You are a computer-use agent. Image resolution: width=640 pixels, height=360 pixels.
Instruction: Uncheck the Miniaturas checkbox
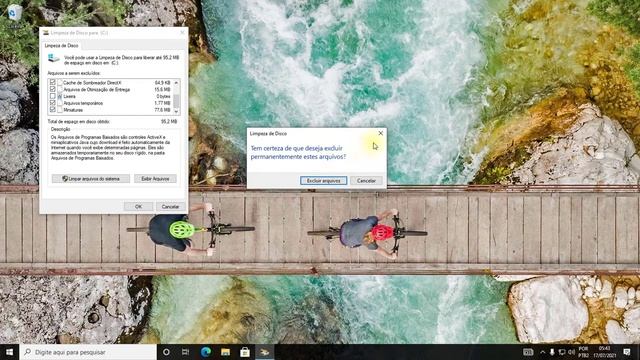(52, 110)
